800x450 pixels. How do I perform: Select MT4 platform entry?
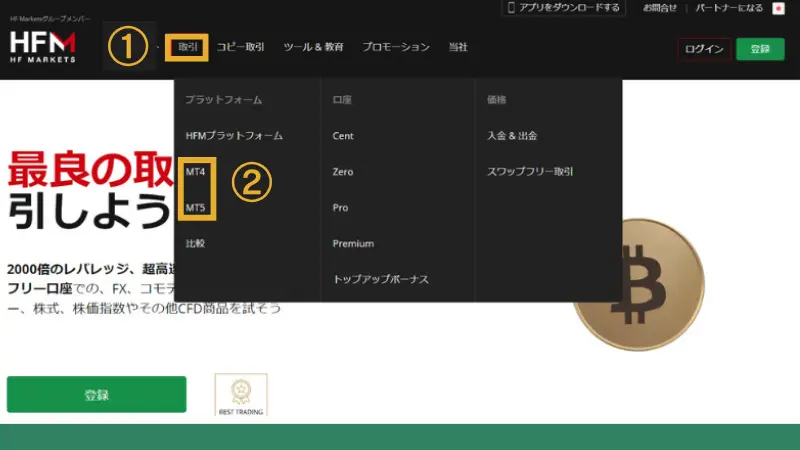tap(195, 171)
